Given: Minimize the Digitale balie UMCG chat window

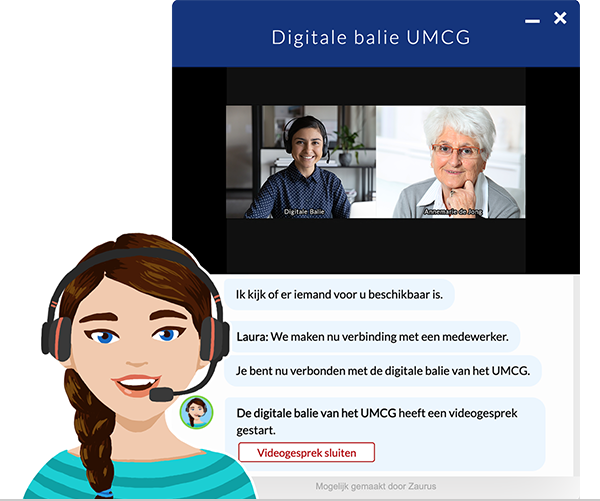Looking at the screenshot, I should (x=532, y=21).
